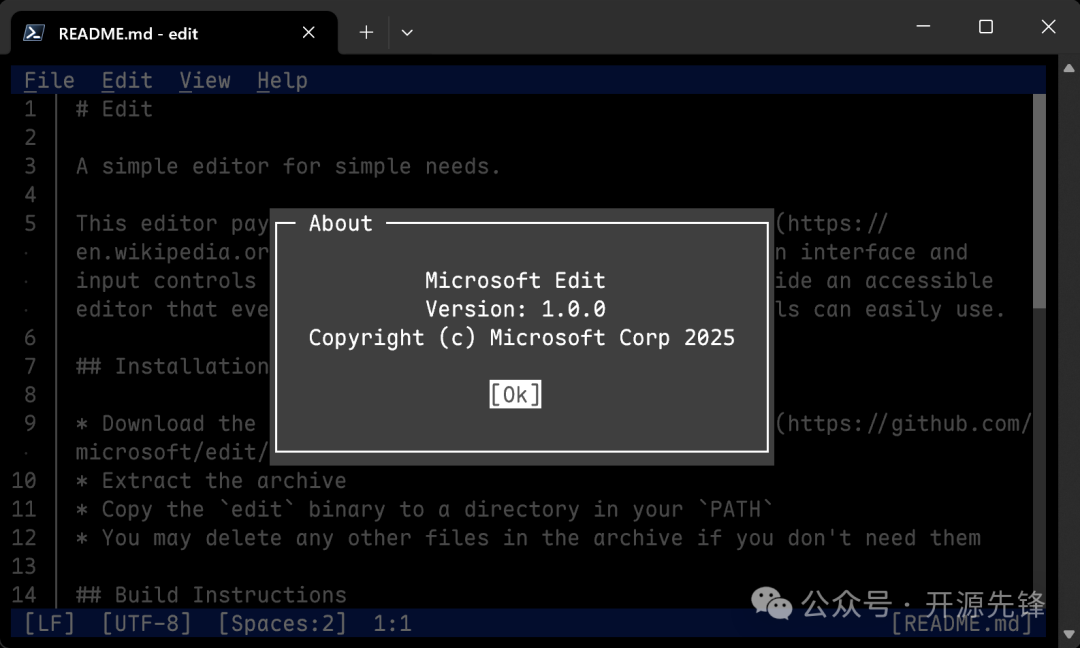Close the README.md - edit tab
Viewport: 1080px width, 648px height.
tap(309, 32)
